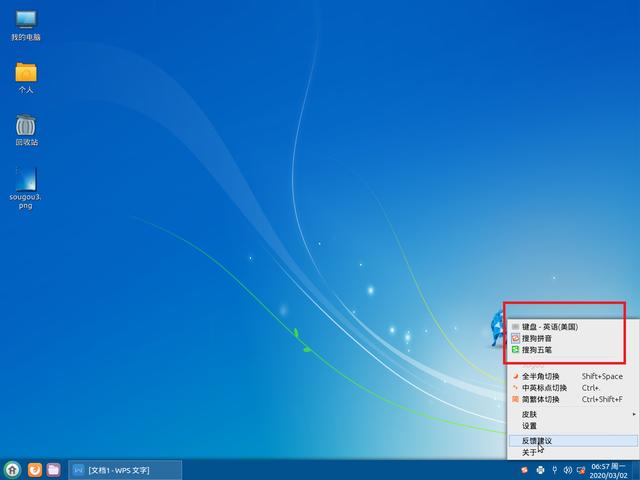Open the network disconnected tray icon
Viewport: 640px width, 480px height.
pyautogui.click(x=581, y=470)
